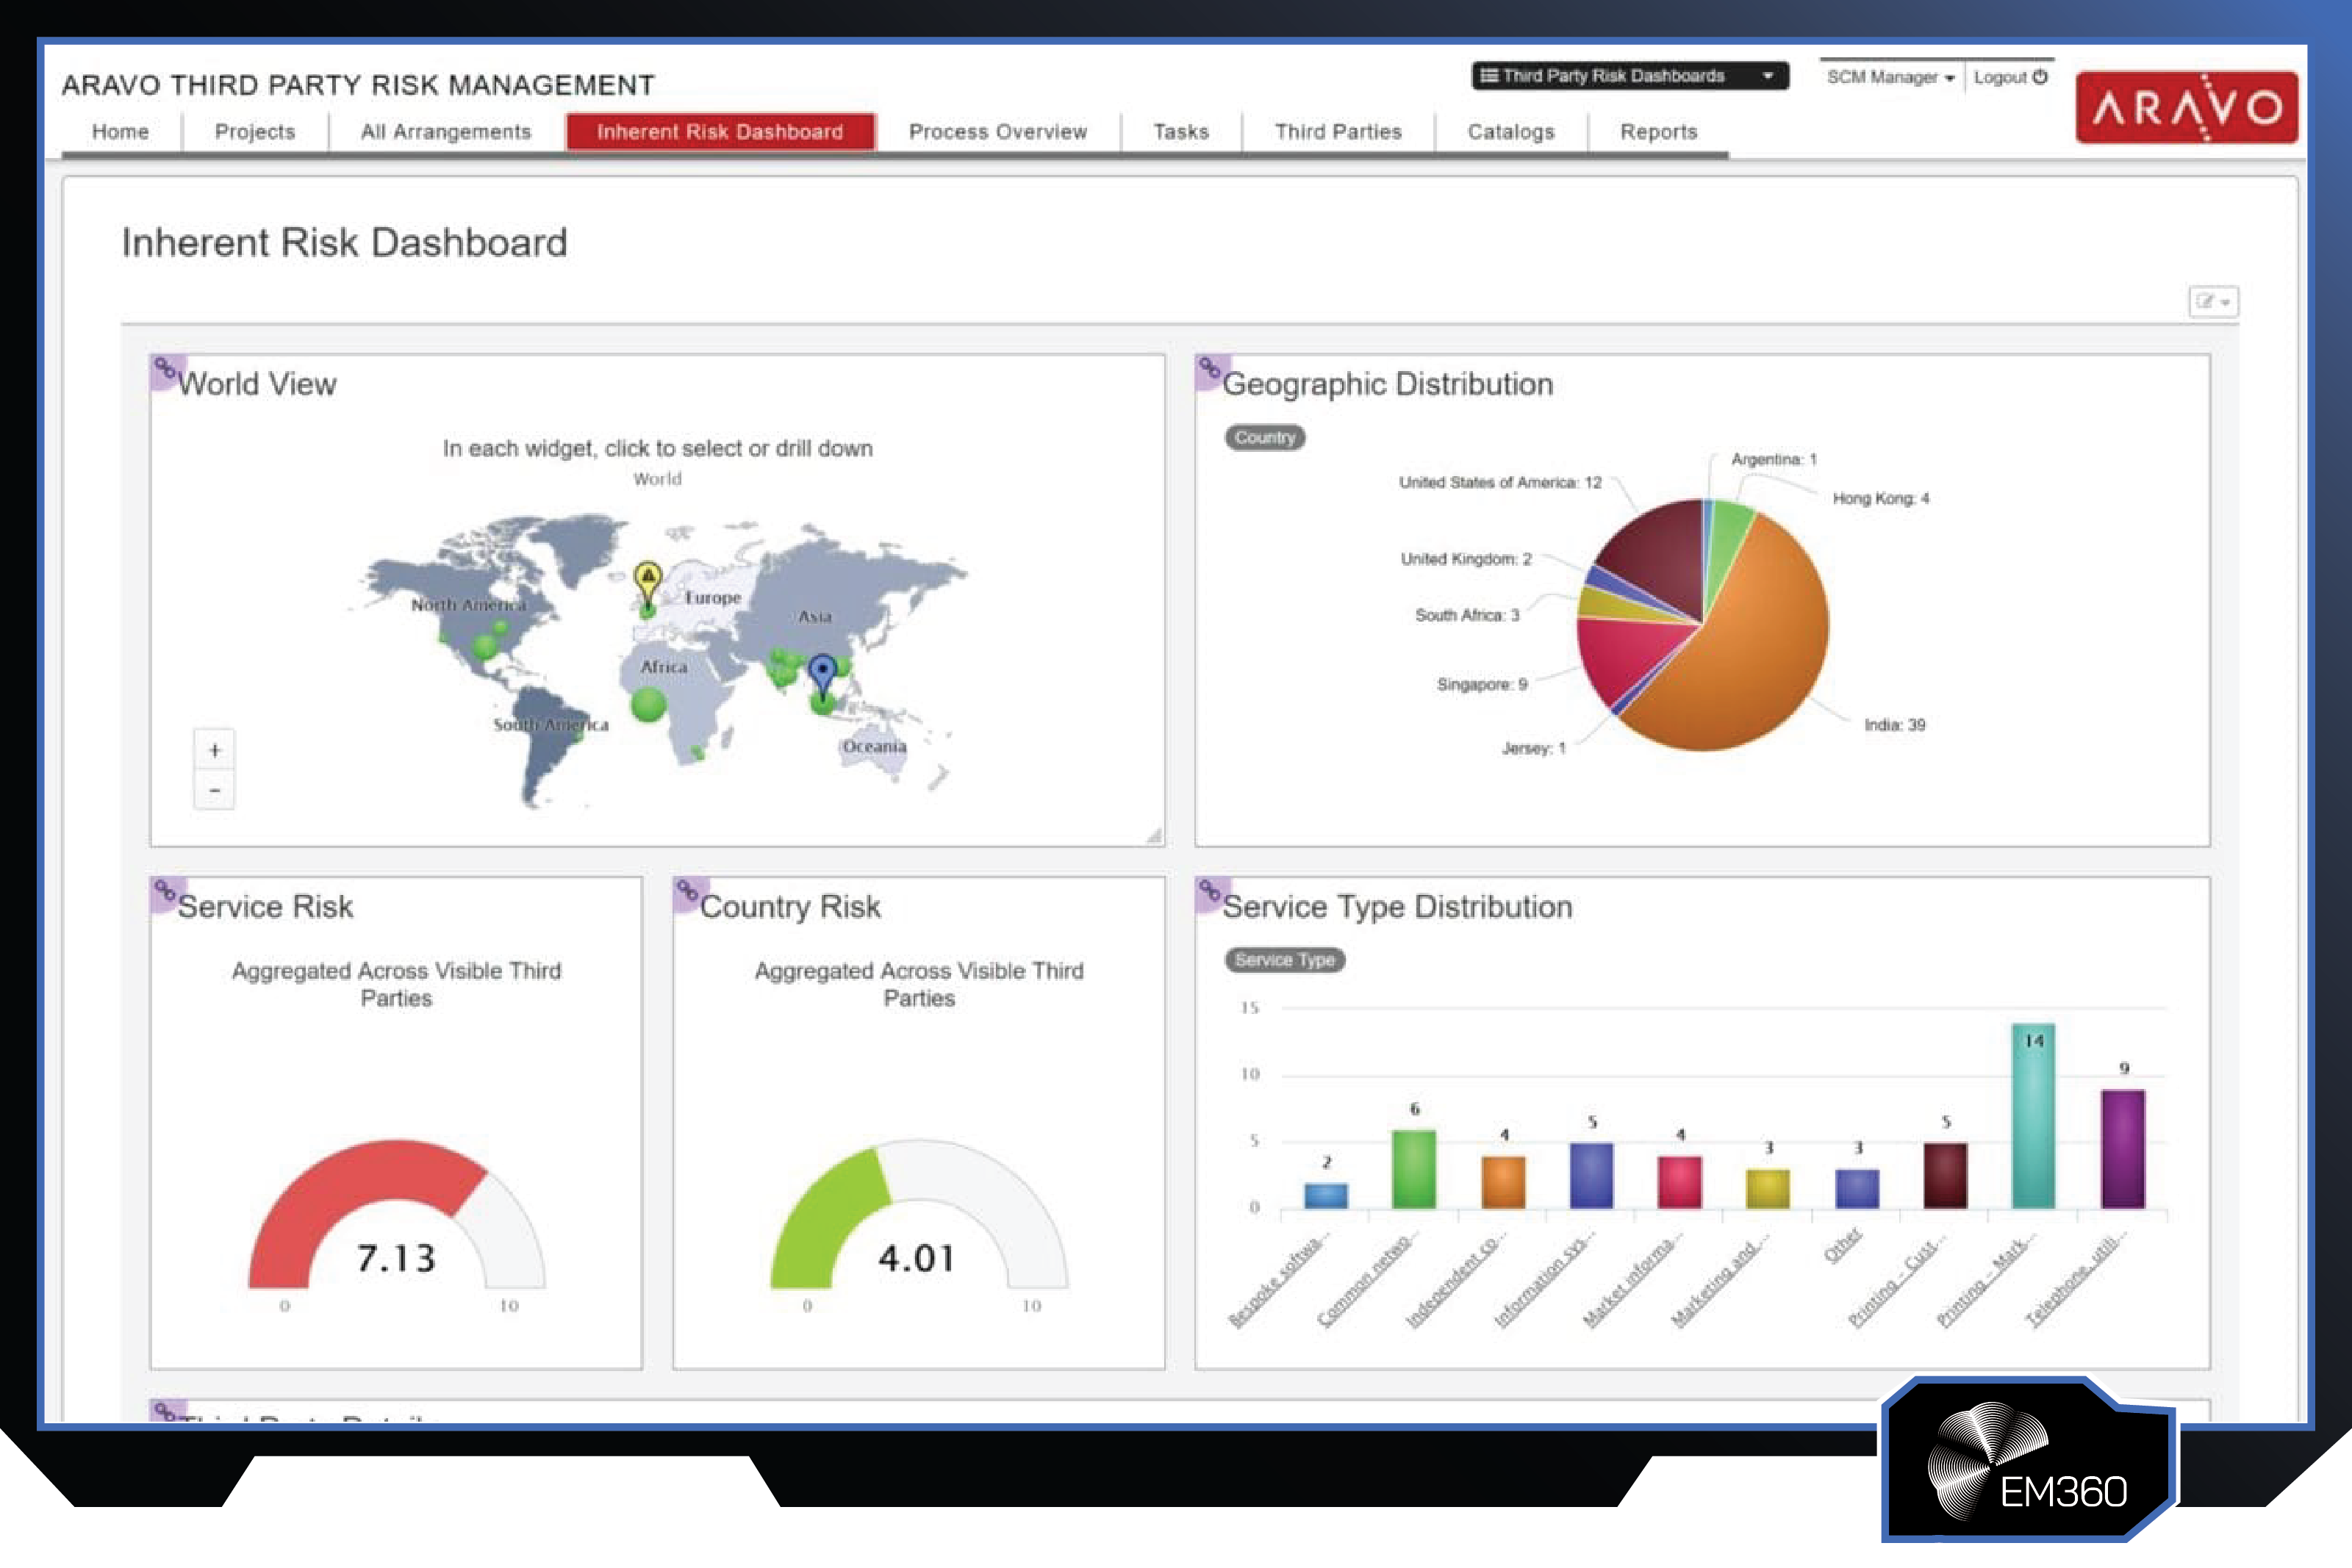Switch to All Arrangements tab

click(446, 132)
